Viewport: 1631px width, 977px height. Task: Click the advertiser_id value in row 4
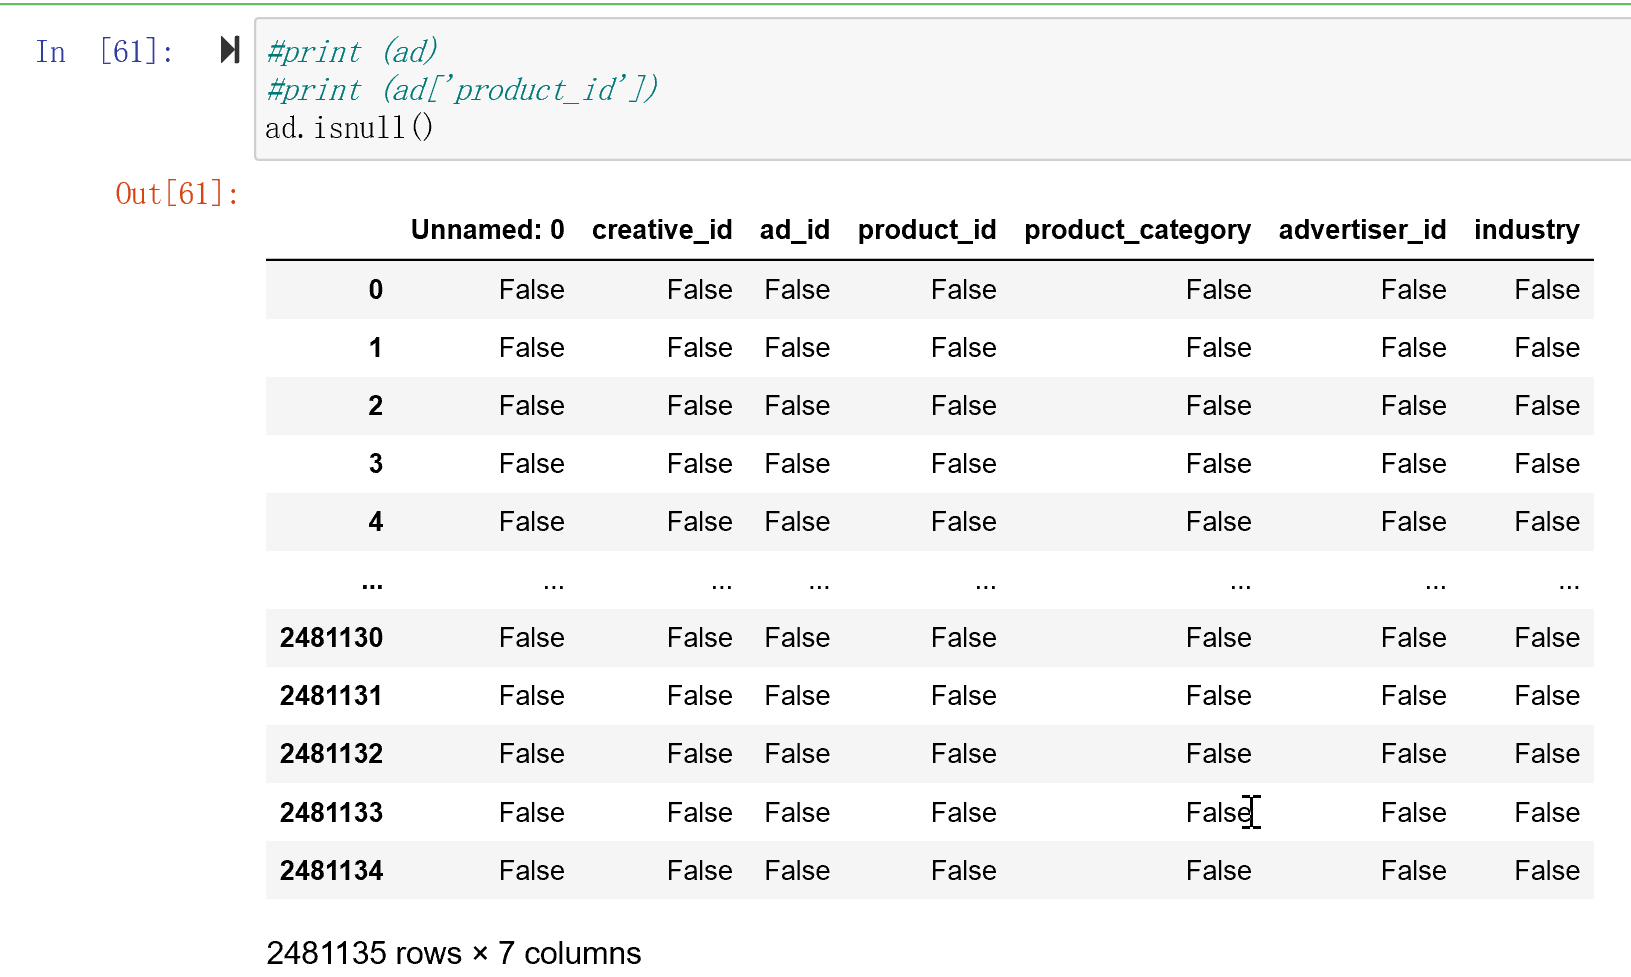1414,522
